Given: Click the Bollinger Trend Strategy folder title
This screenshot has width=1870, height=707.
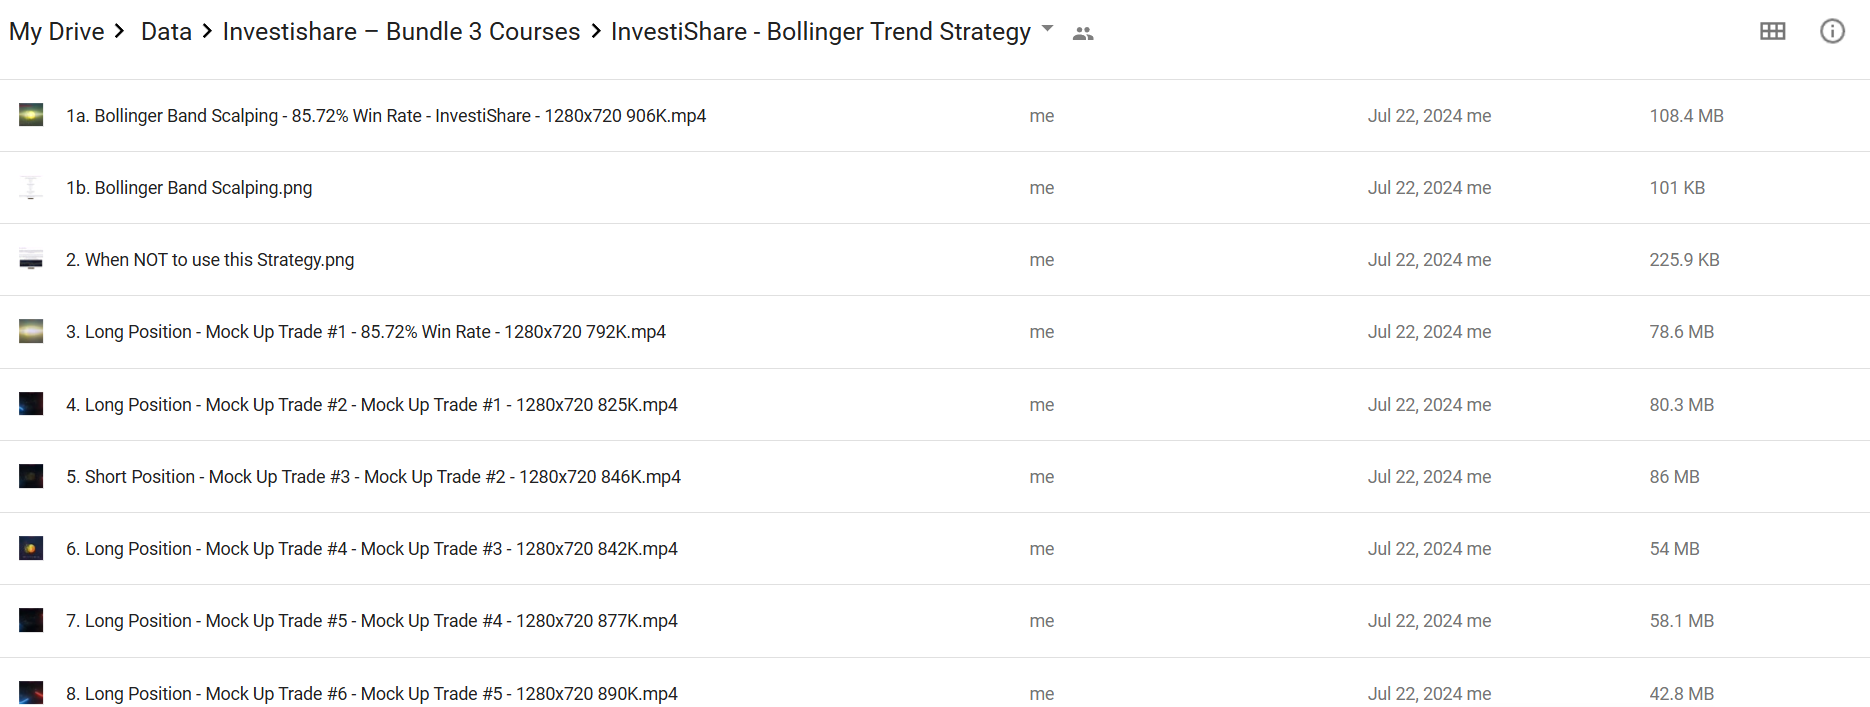Looking at the screenshot, I should click(x=820, y=32).
